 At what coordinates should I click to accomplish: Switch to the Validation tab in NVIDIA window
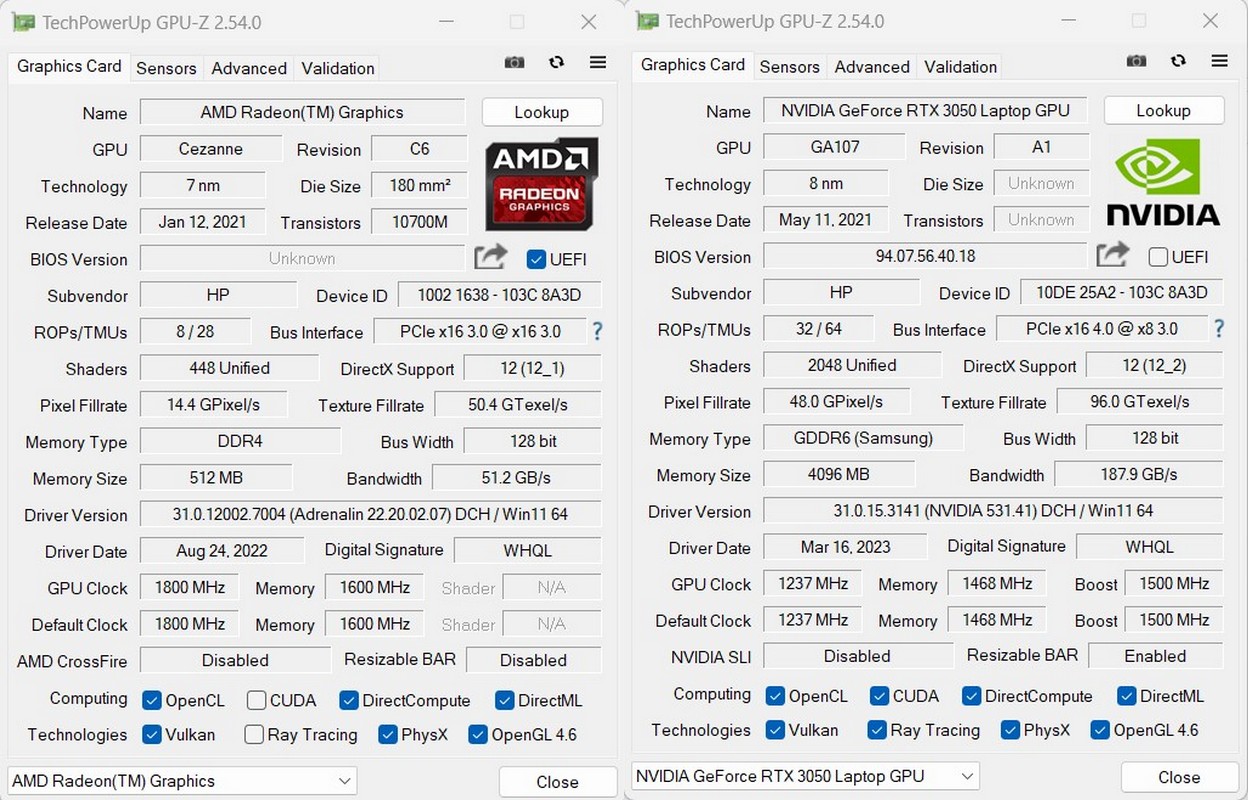pos(960,67)
